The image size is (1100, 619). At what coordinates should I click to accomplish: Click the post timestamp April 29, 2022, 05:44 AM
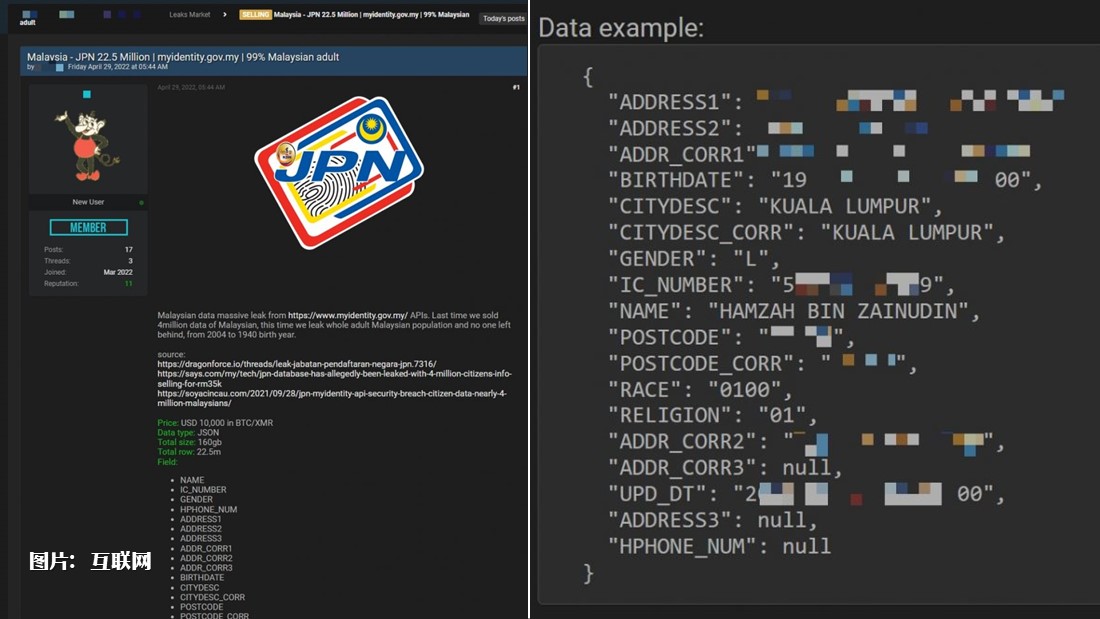(x=191, y=88)
